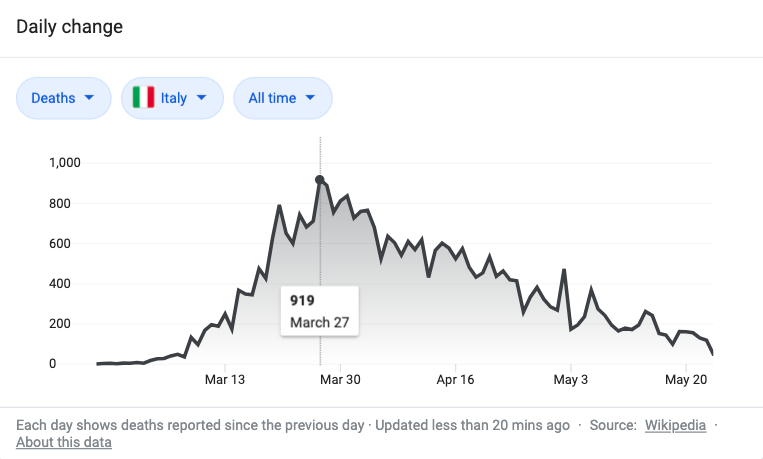763x459 pixels.
Task: Click the early May spike on chart
Action: 564,270
